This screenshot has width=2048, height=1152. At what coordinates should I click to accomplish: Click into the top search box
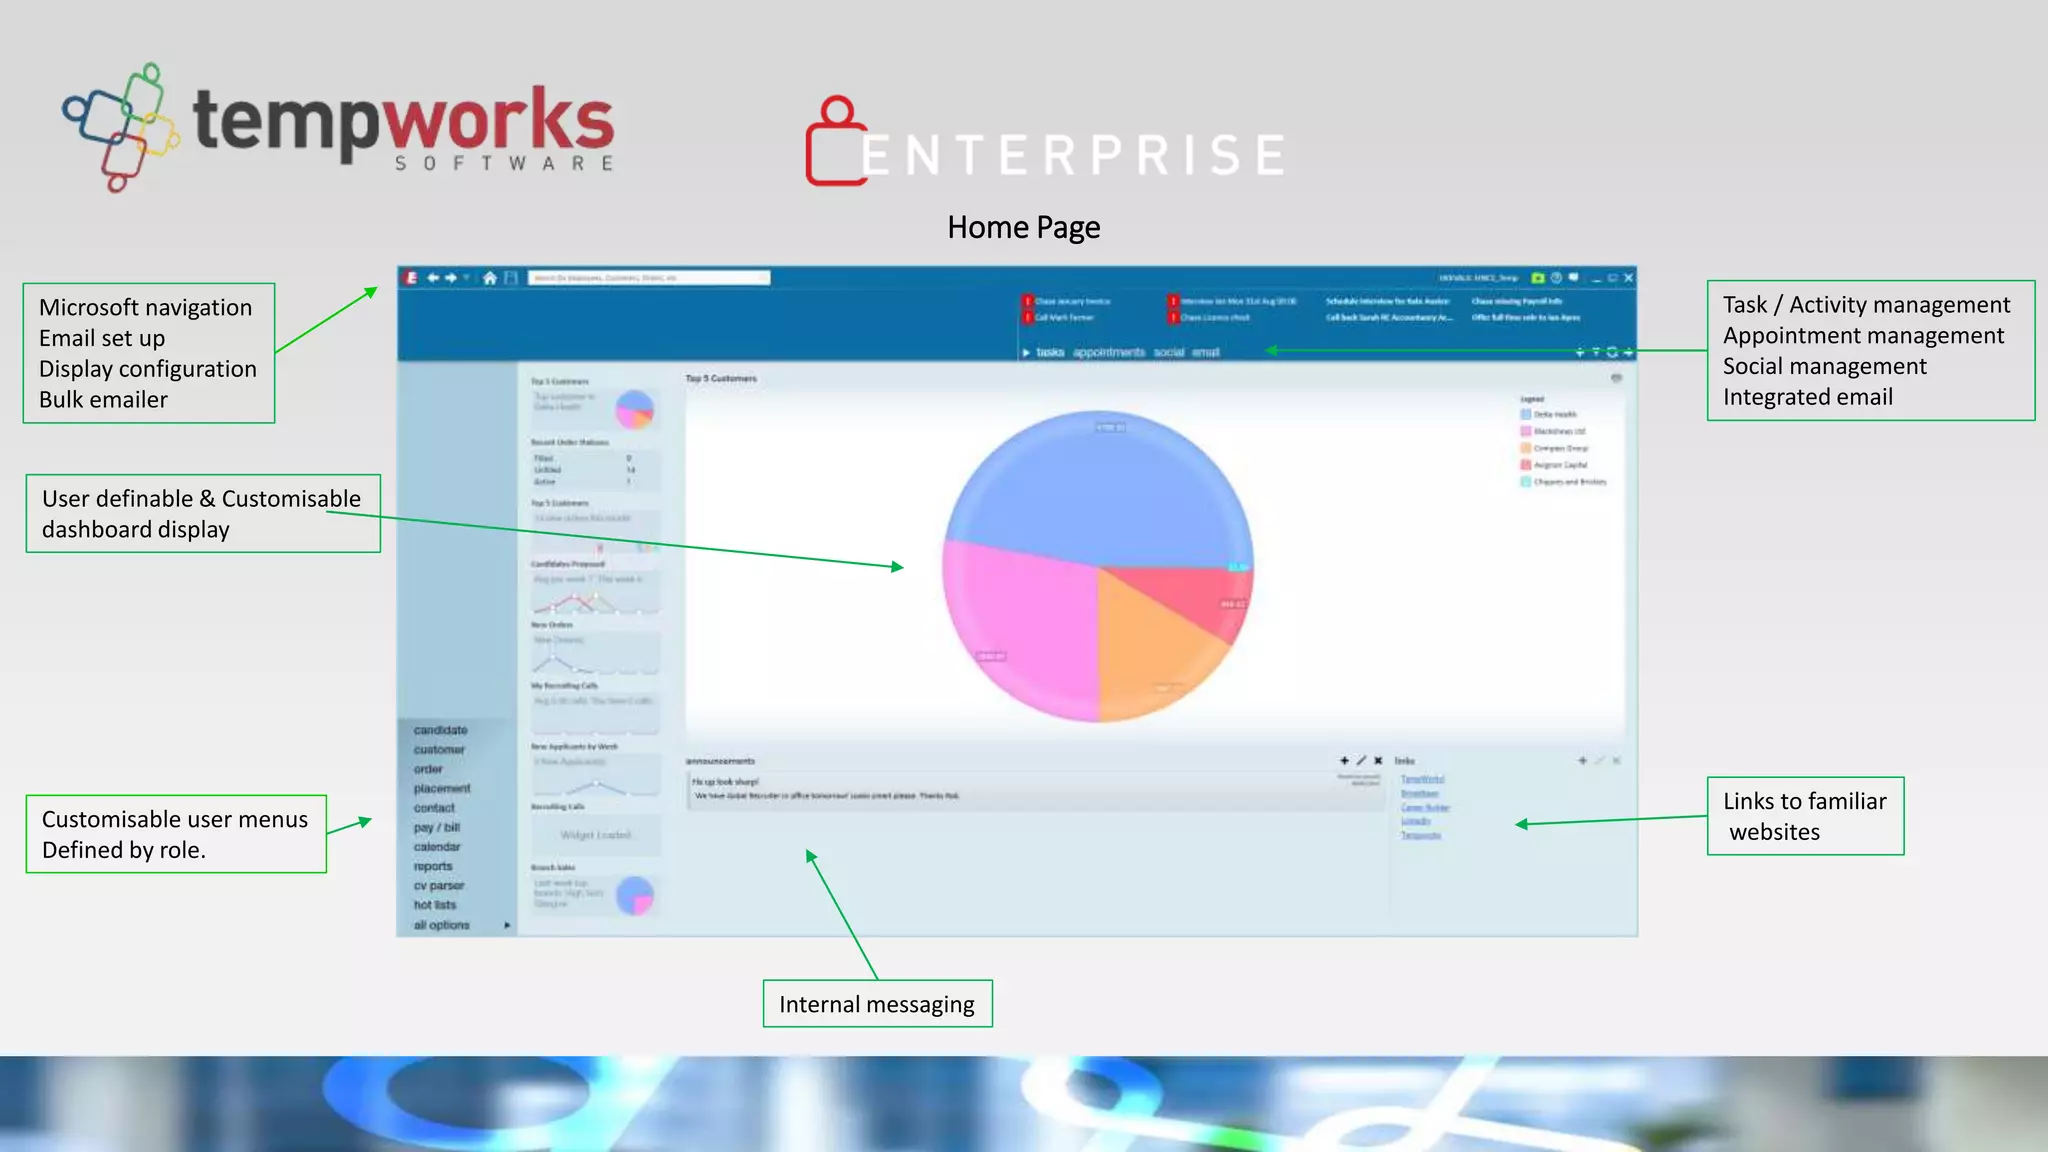649,278
